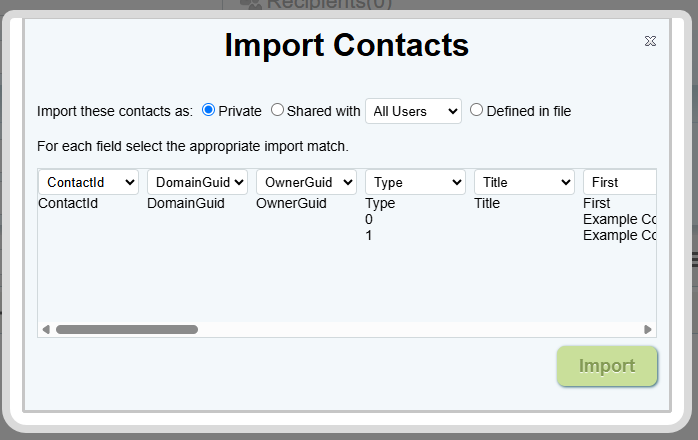Select the Private radio button
698x440 pixels.
pos(209,110)
